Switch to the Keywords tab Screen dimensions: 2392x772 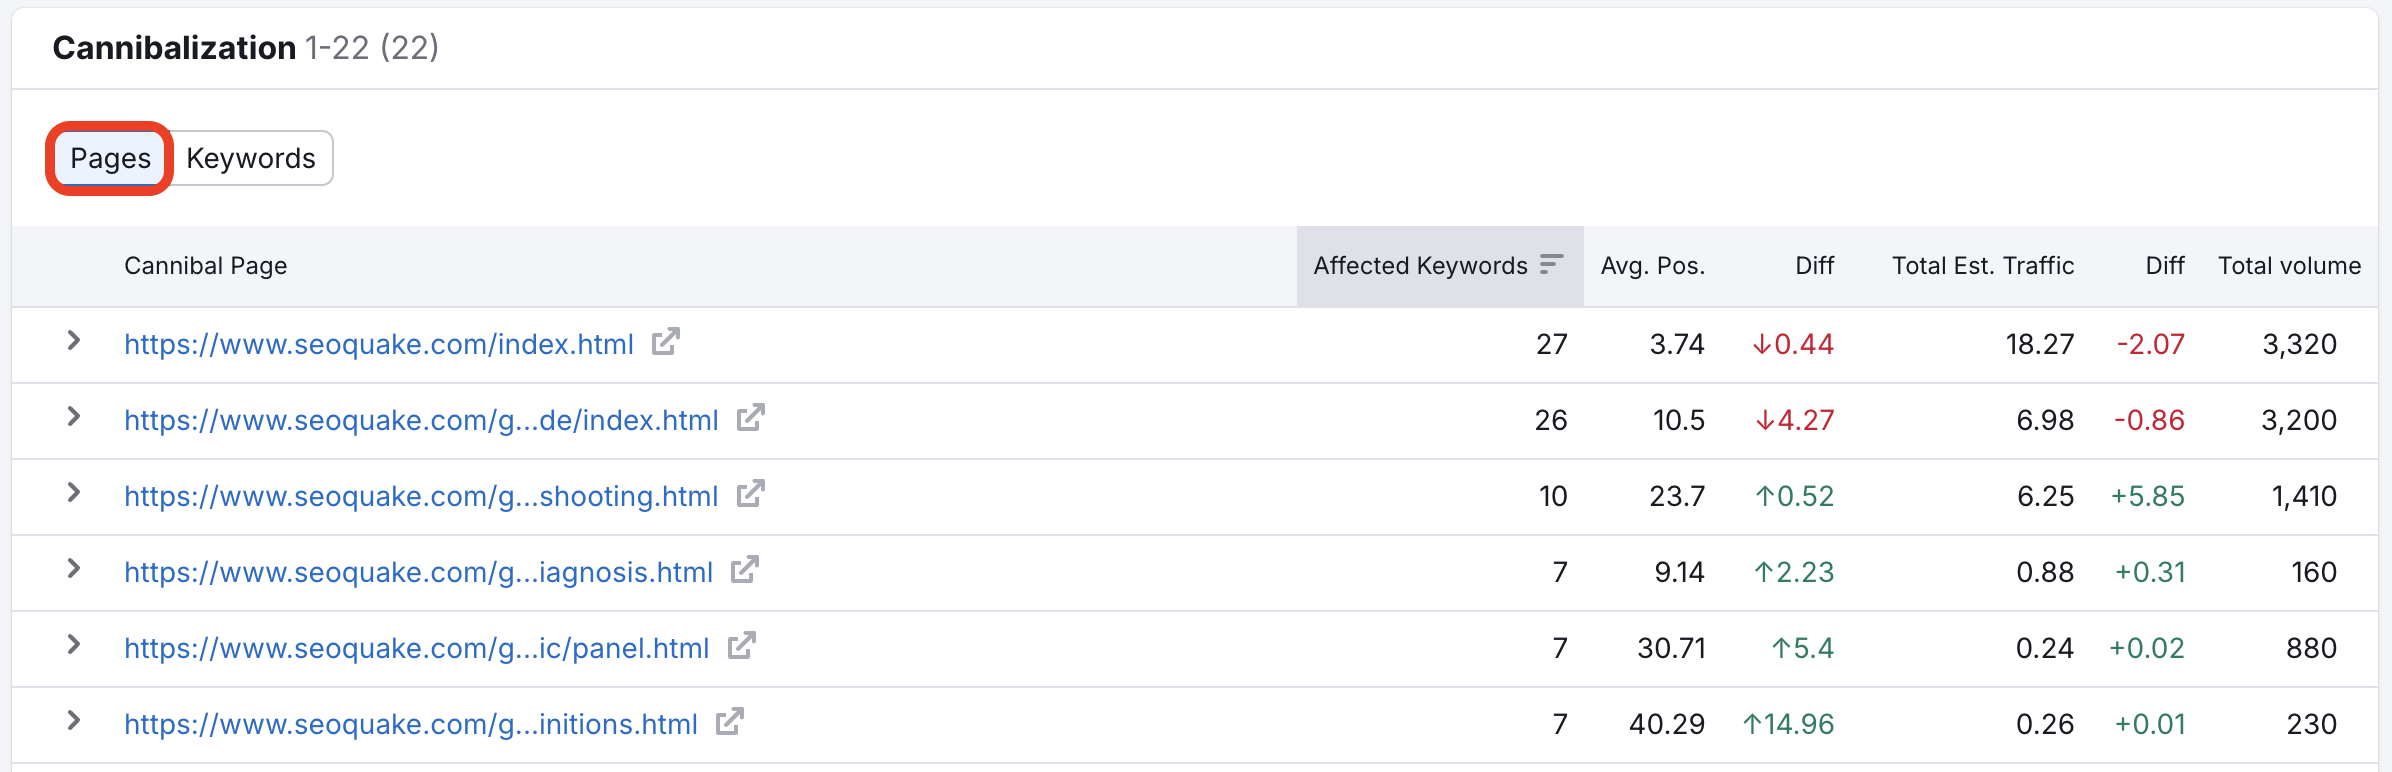pos(250,158)
